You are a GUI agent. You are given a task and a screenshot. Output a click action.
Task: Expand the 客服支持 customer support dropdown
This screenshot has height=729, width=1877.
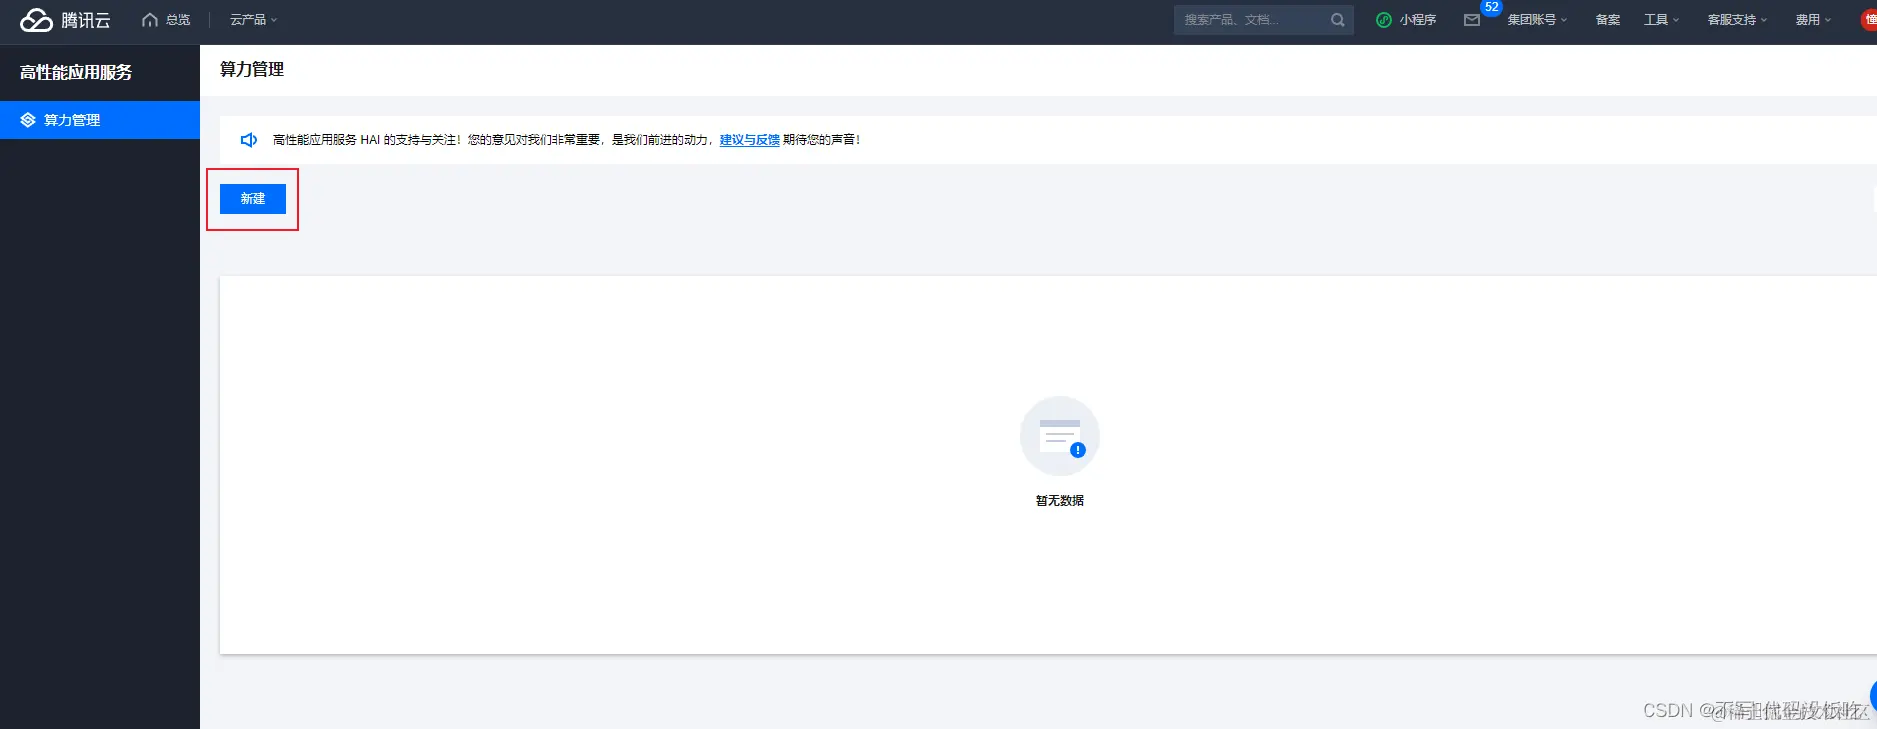pyautogui.click(x=1737, y=20)
